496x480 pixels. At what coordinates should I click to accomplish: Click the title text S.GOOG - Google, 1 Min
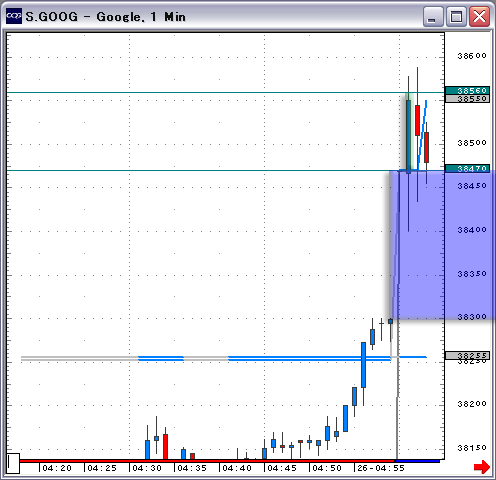click(x=105, y=17)
